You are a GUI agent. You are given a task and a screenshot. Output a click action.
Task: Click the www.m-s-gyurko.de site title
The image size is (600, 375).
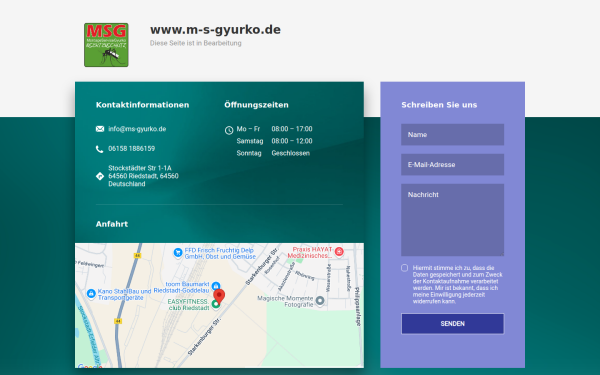click(x=215, y=29)
